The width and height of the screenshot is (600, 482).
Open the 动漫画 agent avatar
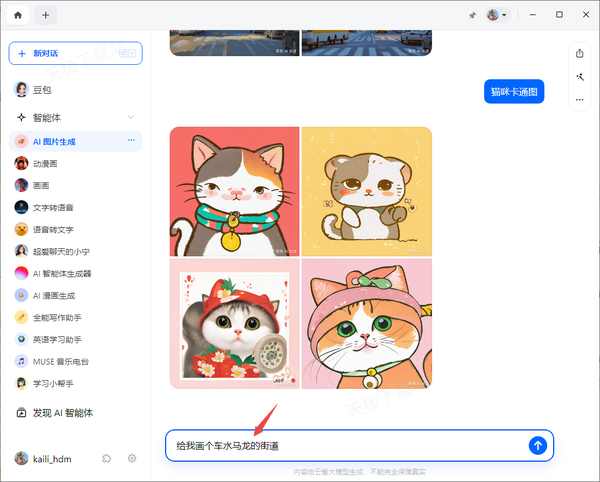[x=21, y=163]
